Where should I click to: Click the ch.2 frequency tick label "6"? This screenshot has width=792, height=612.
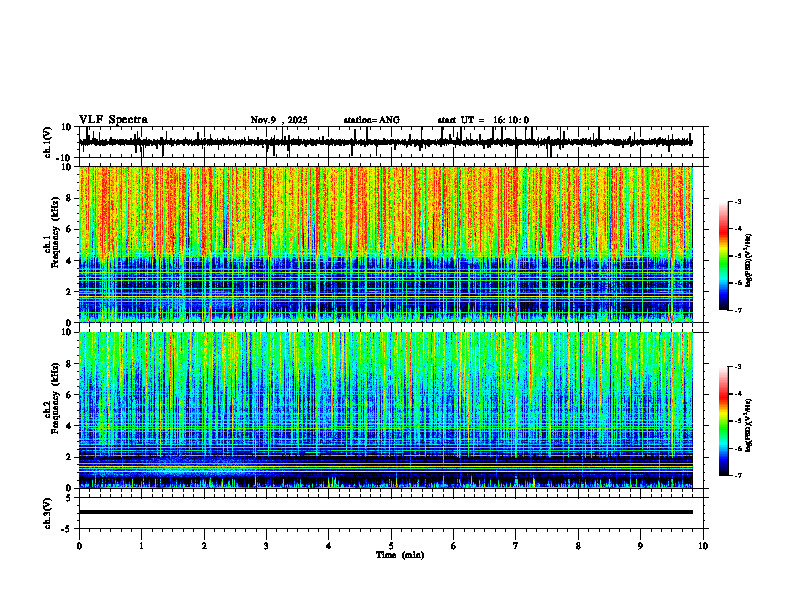pyautogui.click(x=69, y=395)
